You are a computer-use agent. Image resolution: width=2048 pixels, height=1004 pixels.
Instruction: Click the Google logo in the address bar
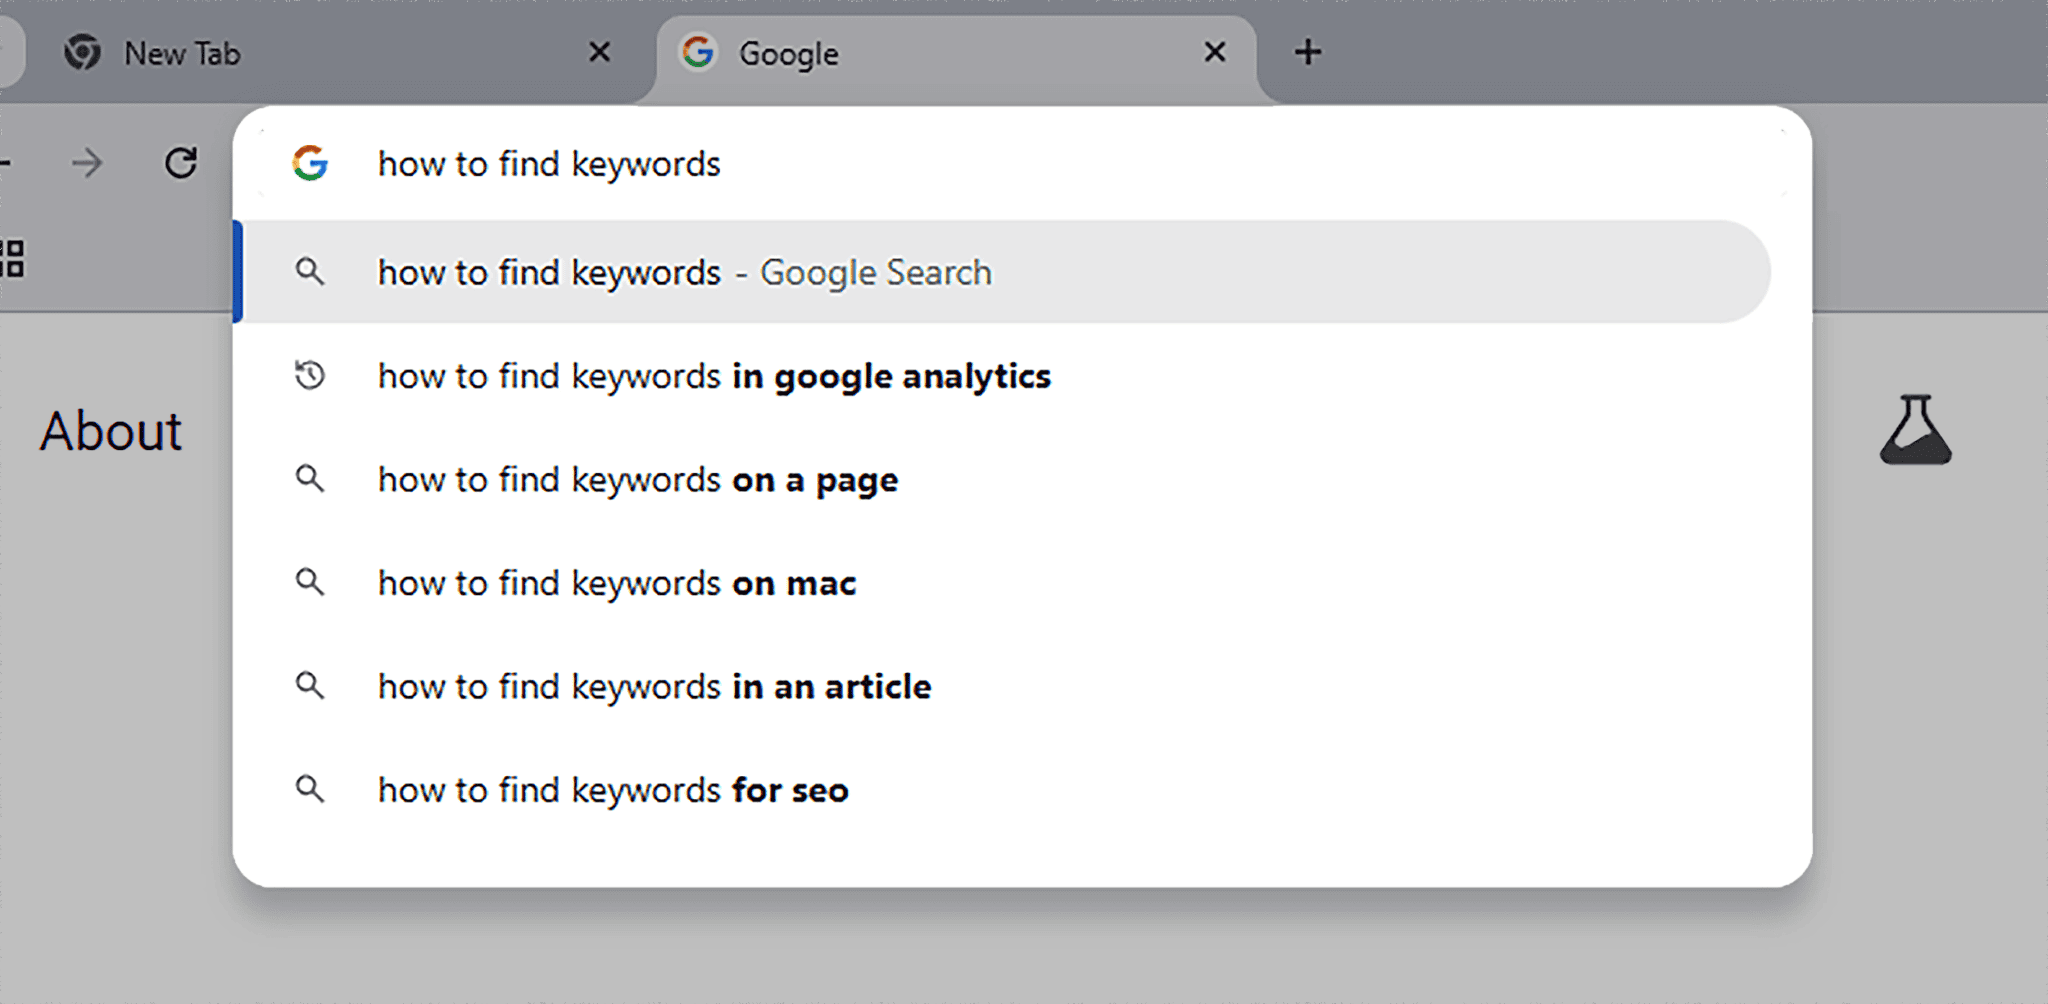310,163
